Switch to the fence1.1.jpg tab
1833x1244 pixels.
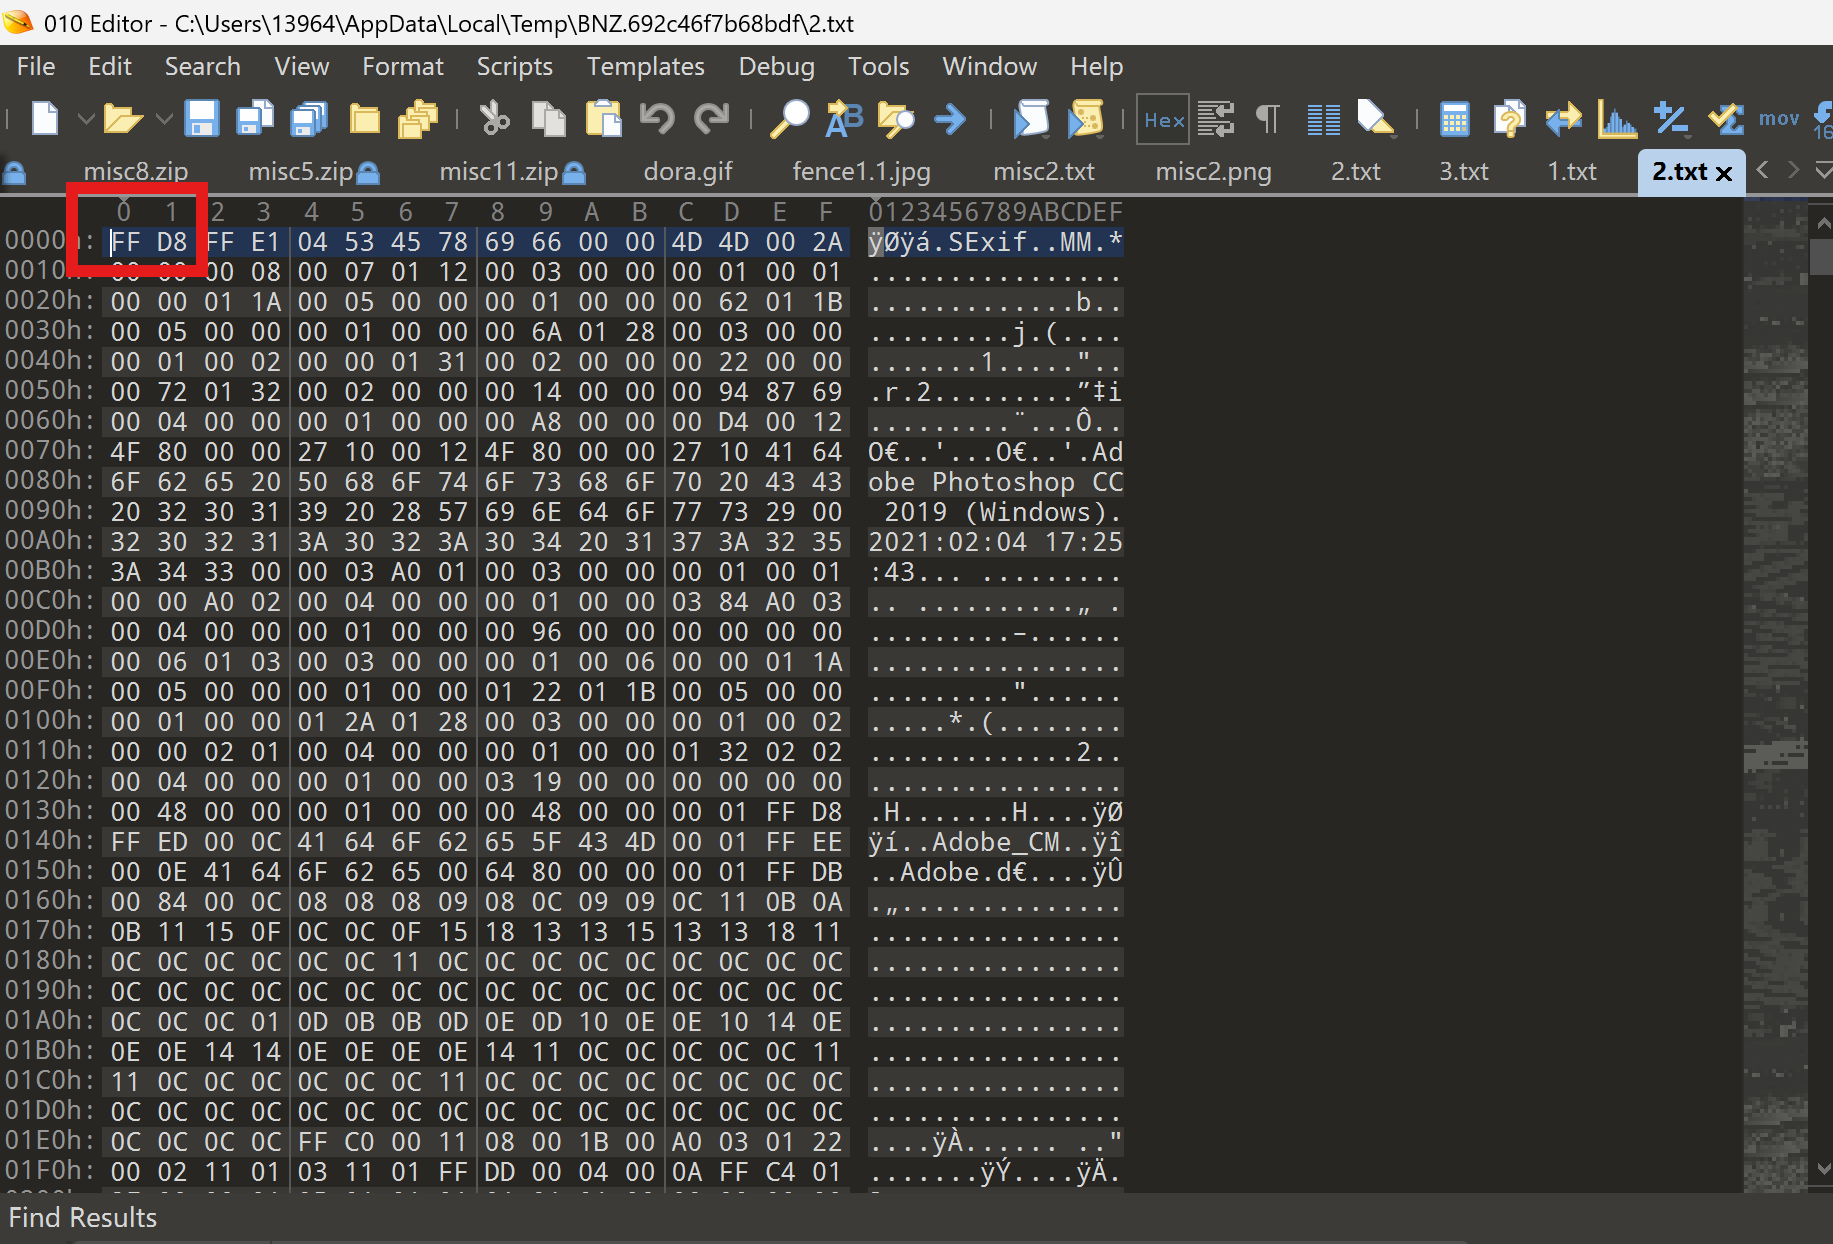click(x=861, y=172)
